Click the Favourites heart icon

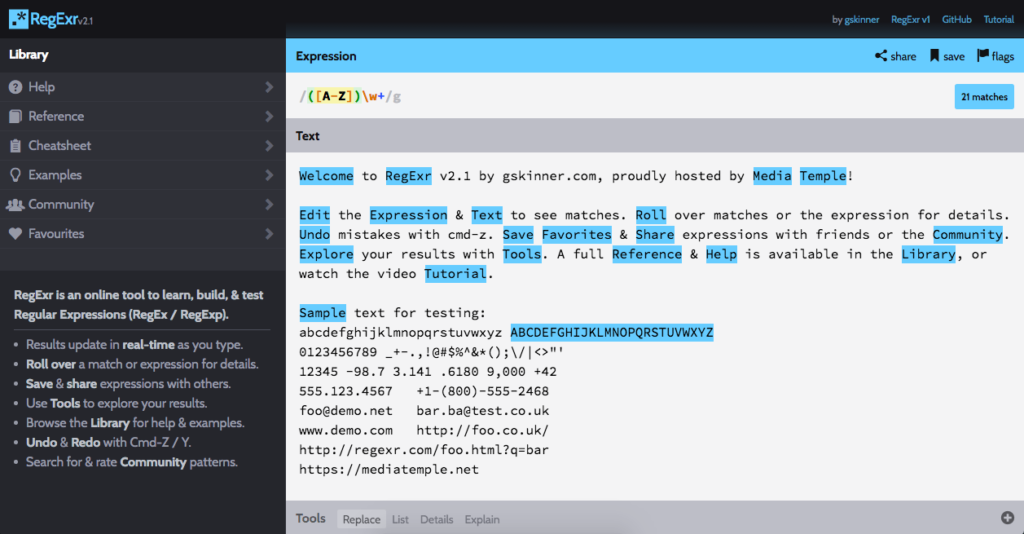tap(15, 234)
